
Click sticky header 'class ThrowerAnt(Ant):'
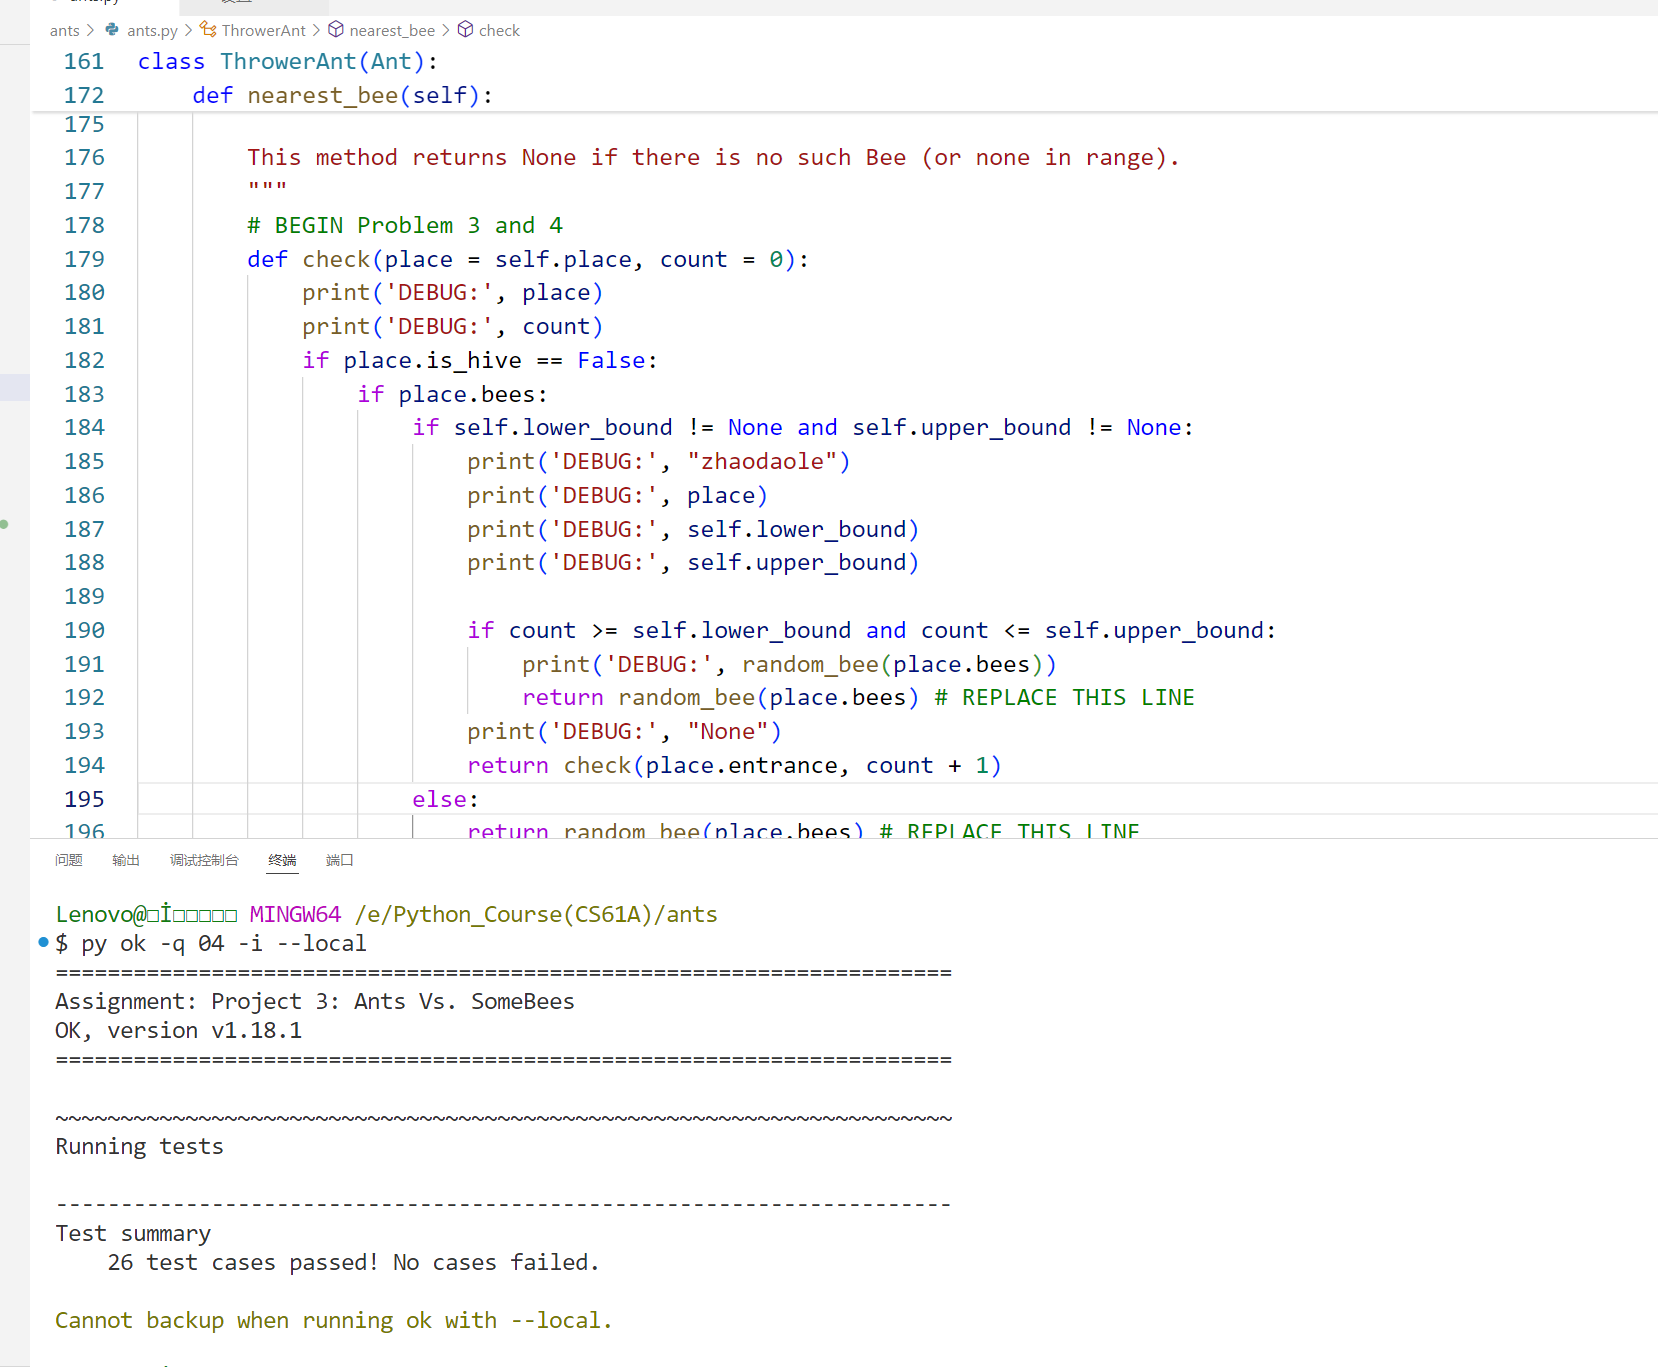click(288, 62)
